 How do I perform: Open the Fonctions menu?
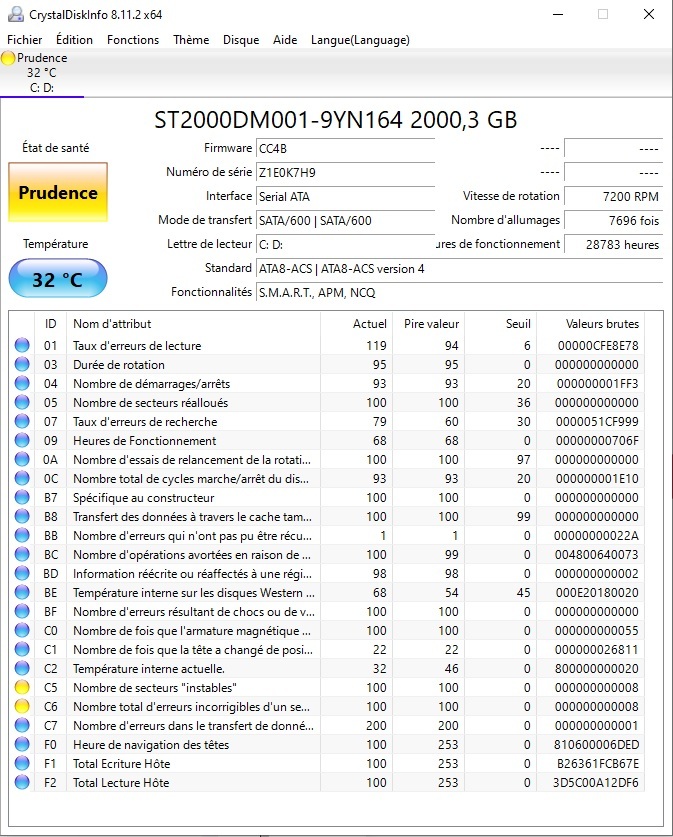pyautogui.click(x=133, y=40)
